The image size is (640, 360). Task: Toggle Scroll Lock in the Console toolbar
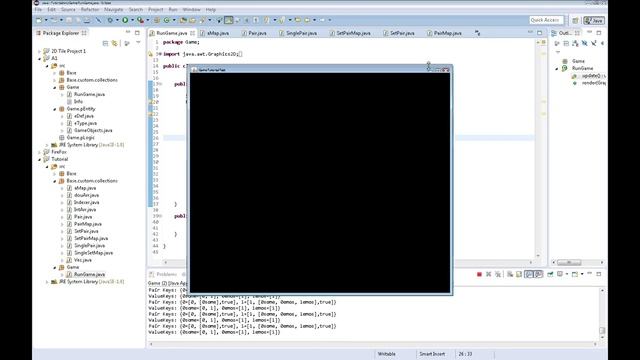click(519, 274)
